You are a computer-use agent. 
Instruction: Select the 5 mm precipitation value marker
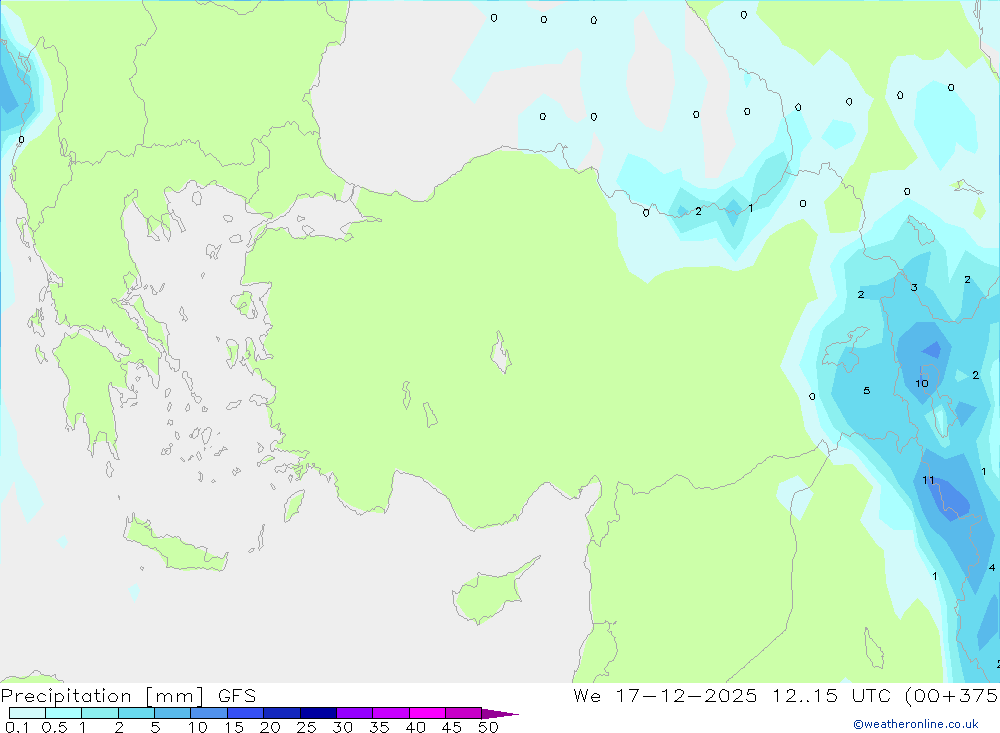(866, 391)
